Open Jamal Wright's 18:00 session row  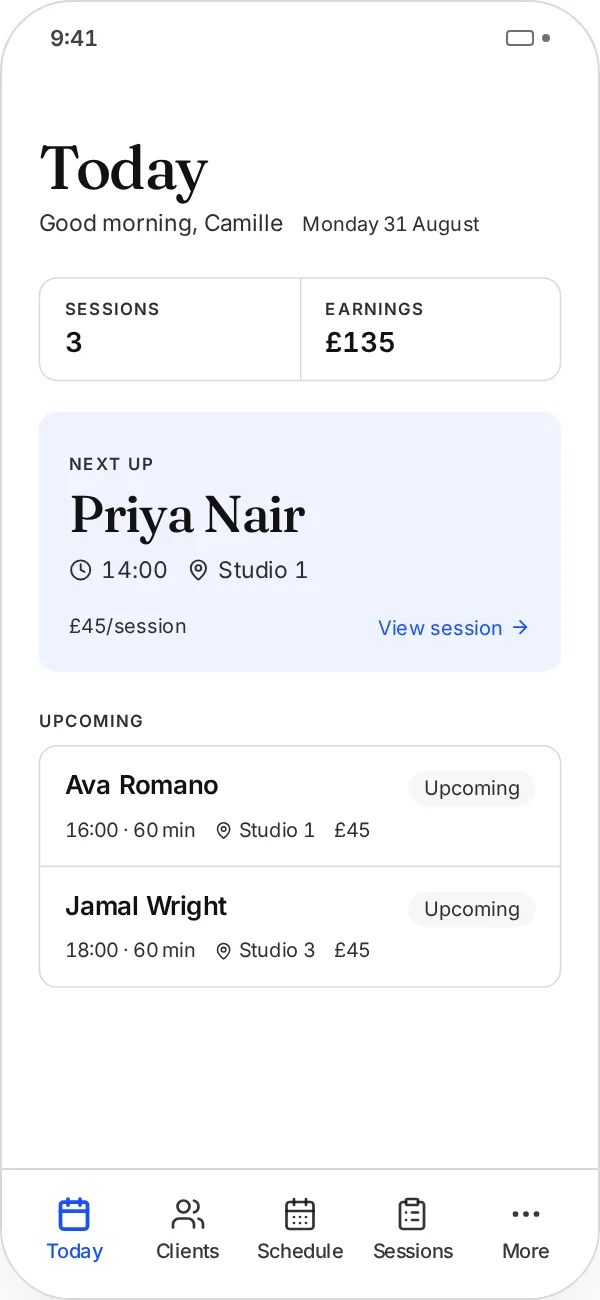click(300, 927)
